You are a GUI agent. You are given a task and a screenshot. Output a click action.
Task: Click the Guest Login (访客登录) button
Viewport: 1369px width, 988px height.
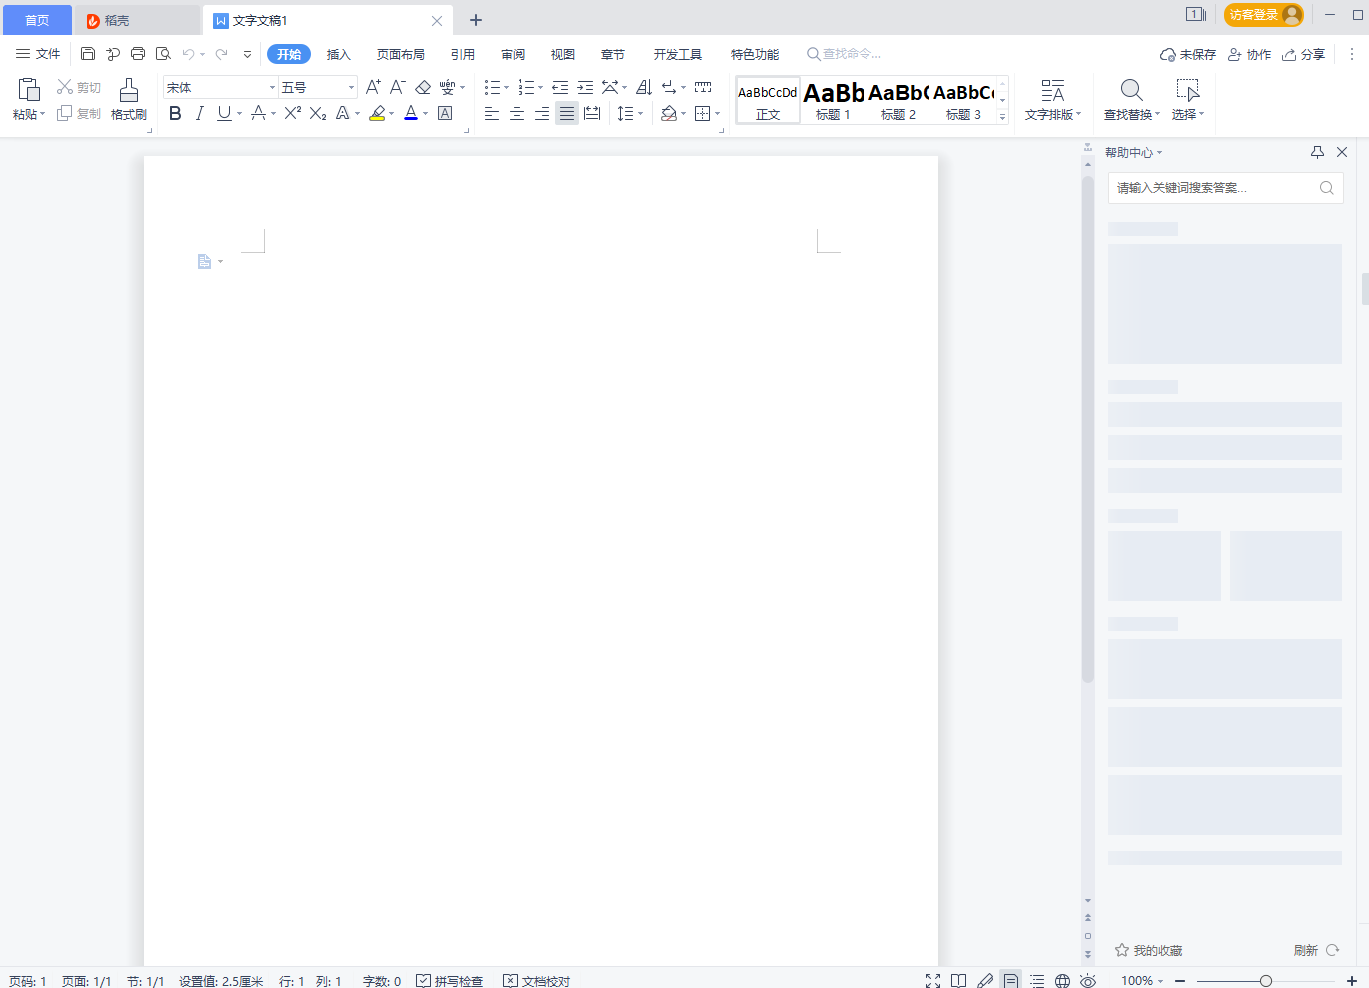click(1264, 14)
